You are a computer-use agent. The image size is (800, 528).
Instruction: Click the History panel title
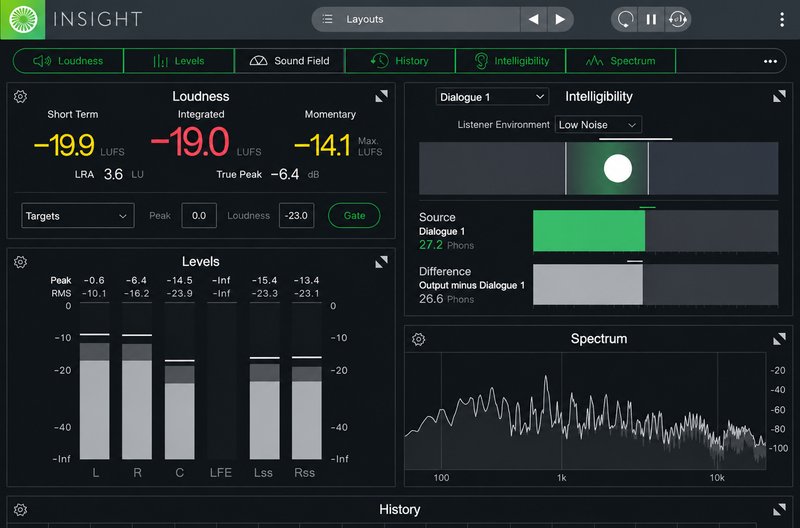point(399,510)
